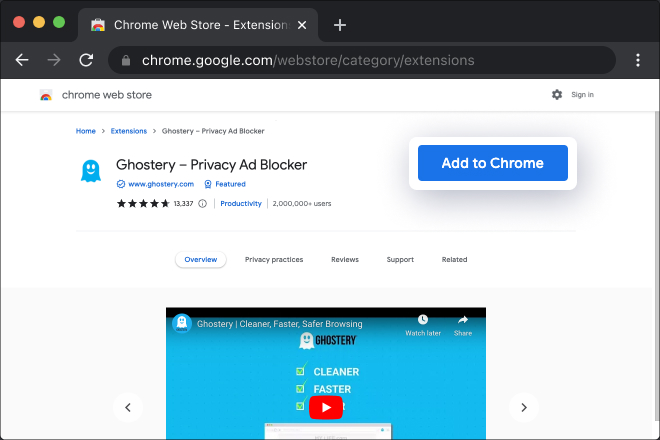
Task: Click the address bar URL field
Action: pyautogui.click(x=360, y=60)
